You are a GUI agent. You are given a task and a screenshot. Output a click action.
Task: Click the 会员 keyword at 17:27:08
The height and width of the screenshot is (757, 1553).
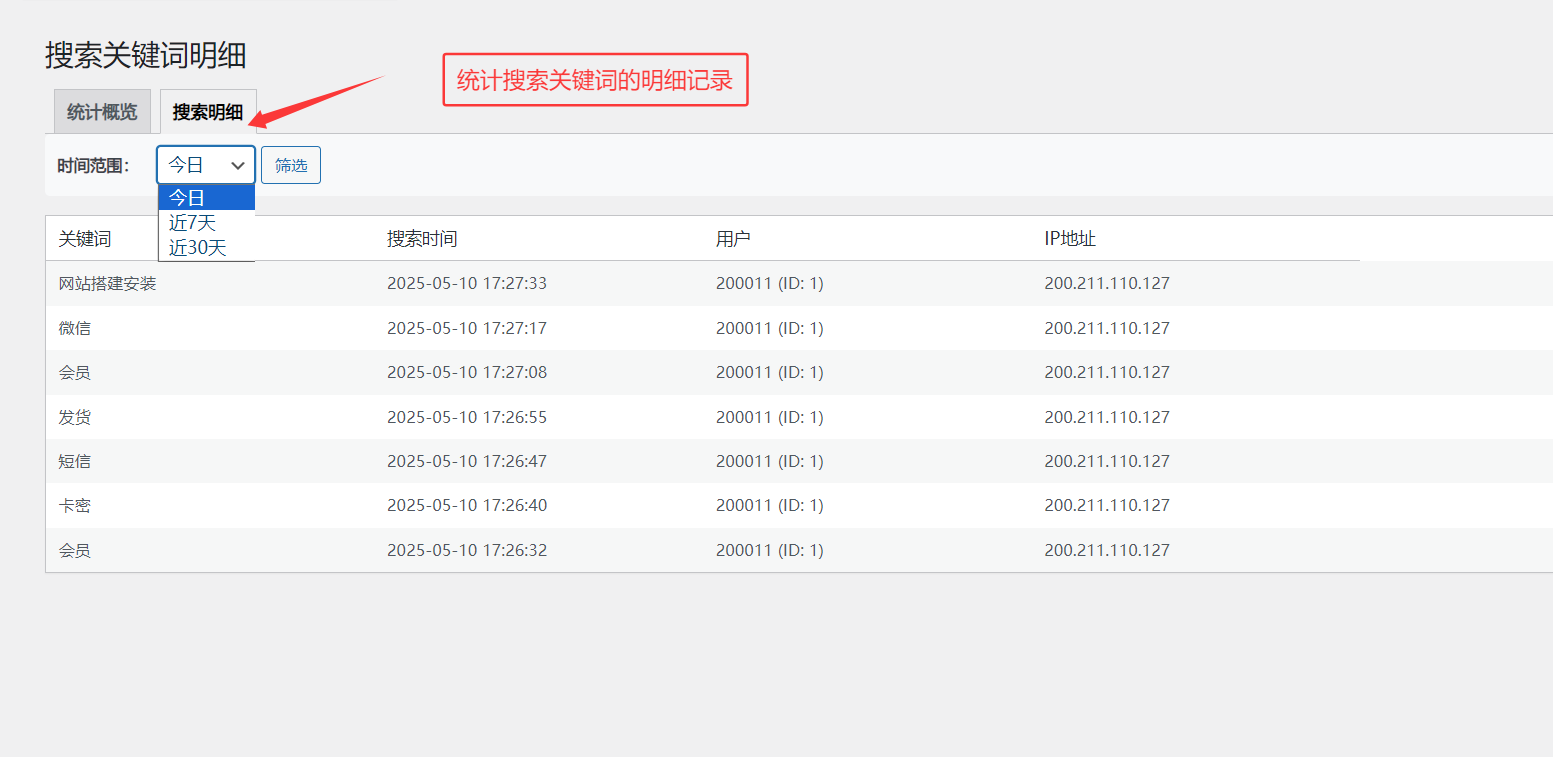point(75,373)
